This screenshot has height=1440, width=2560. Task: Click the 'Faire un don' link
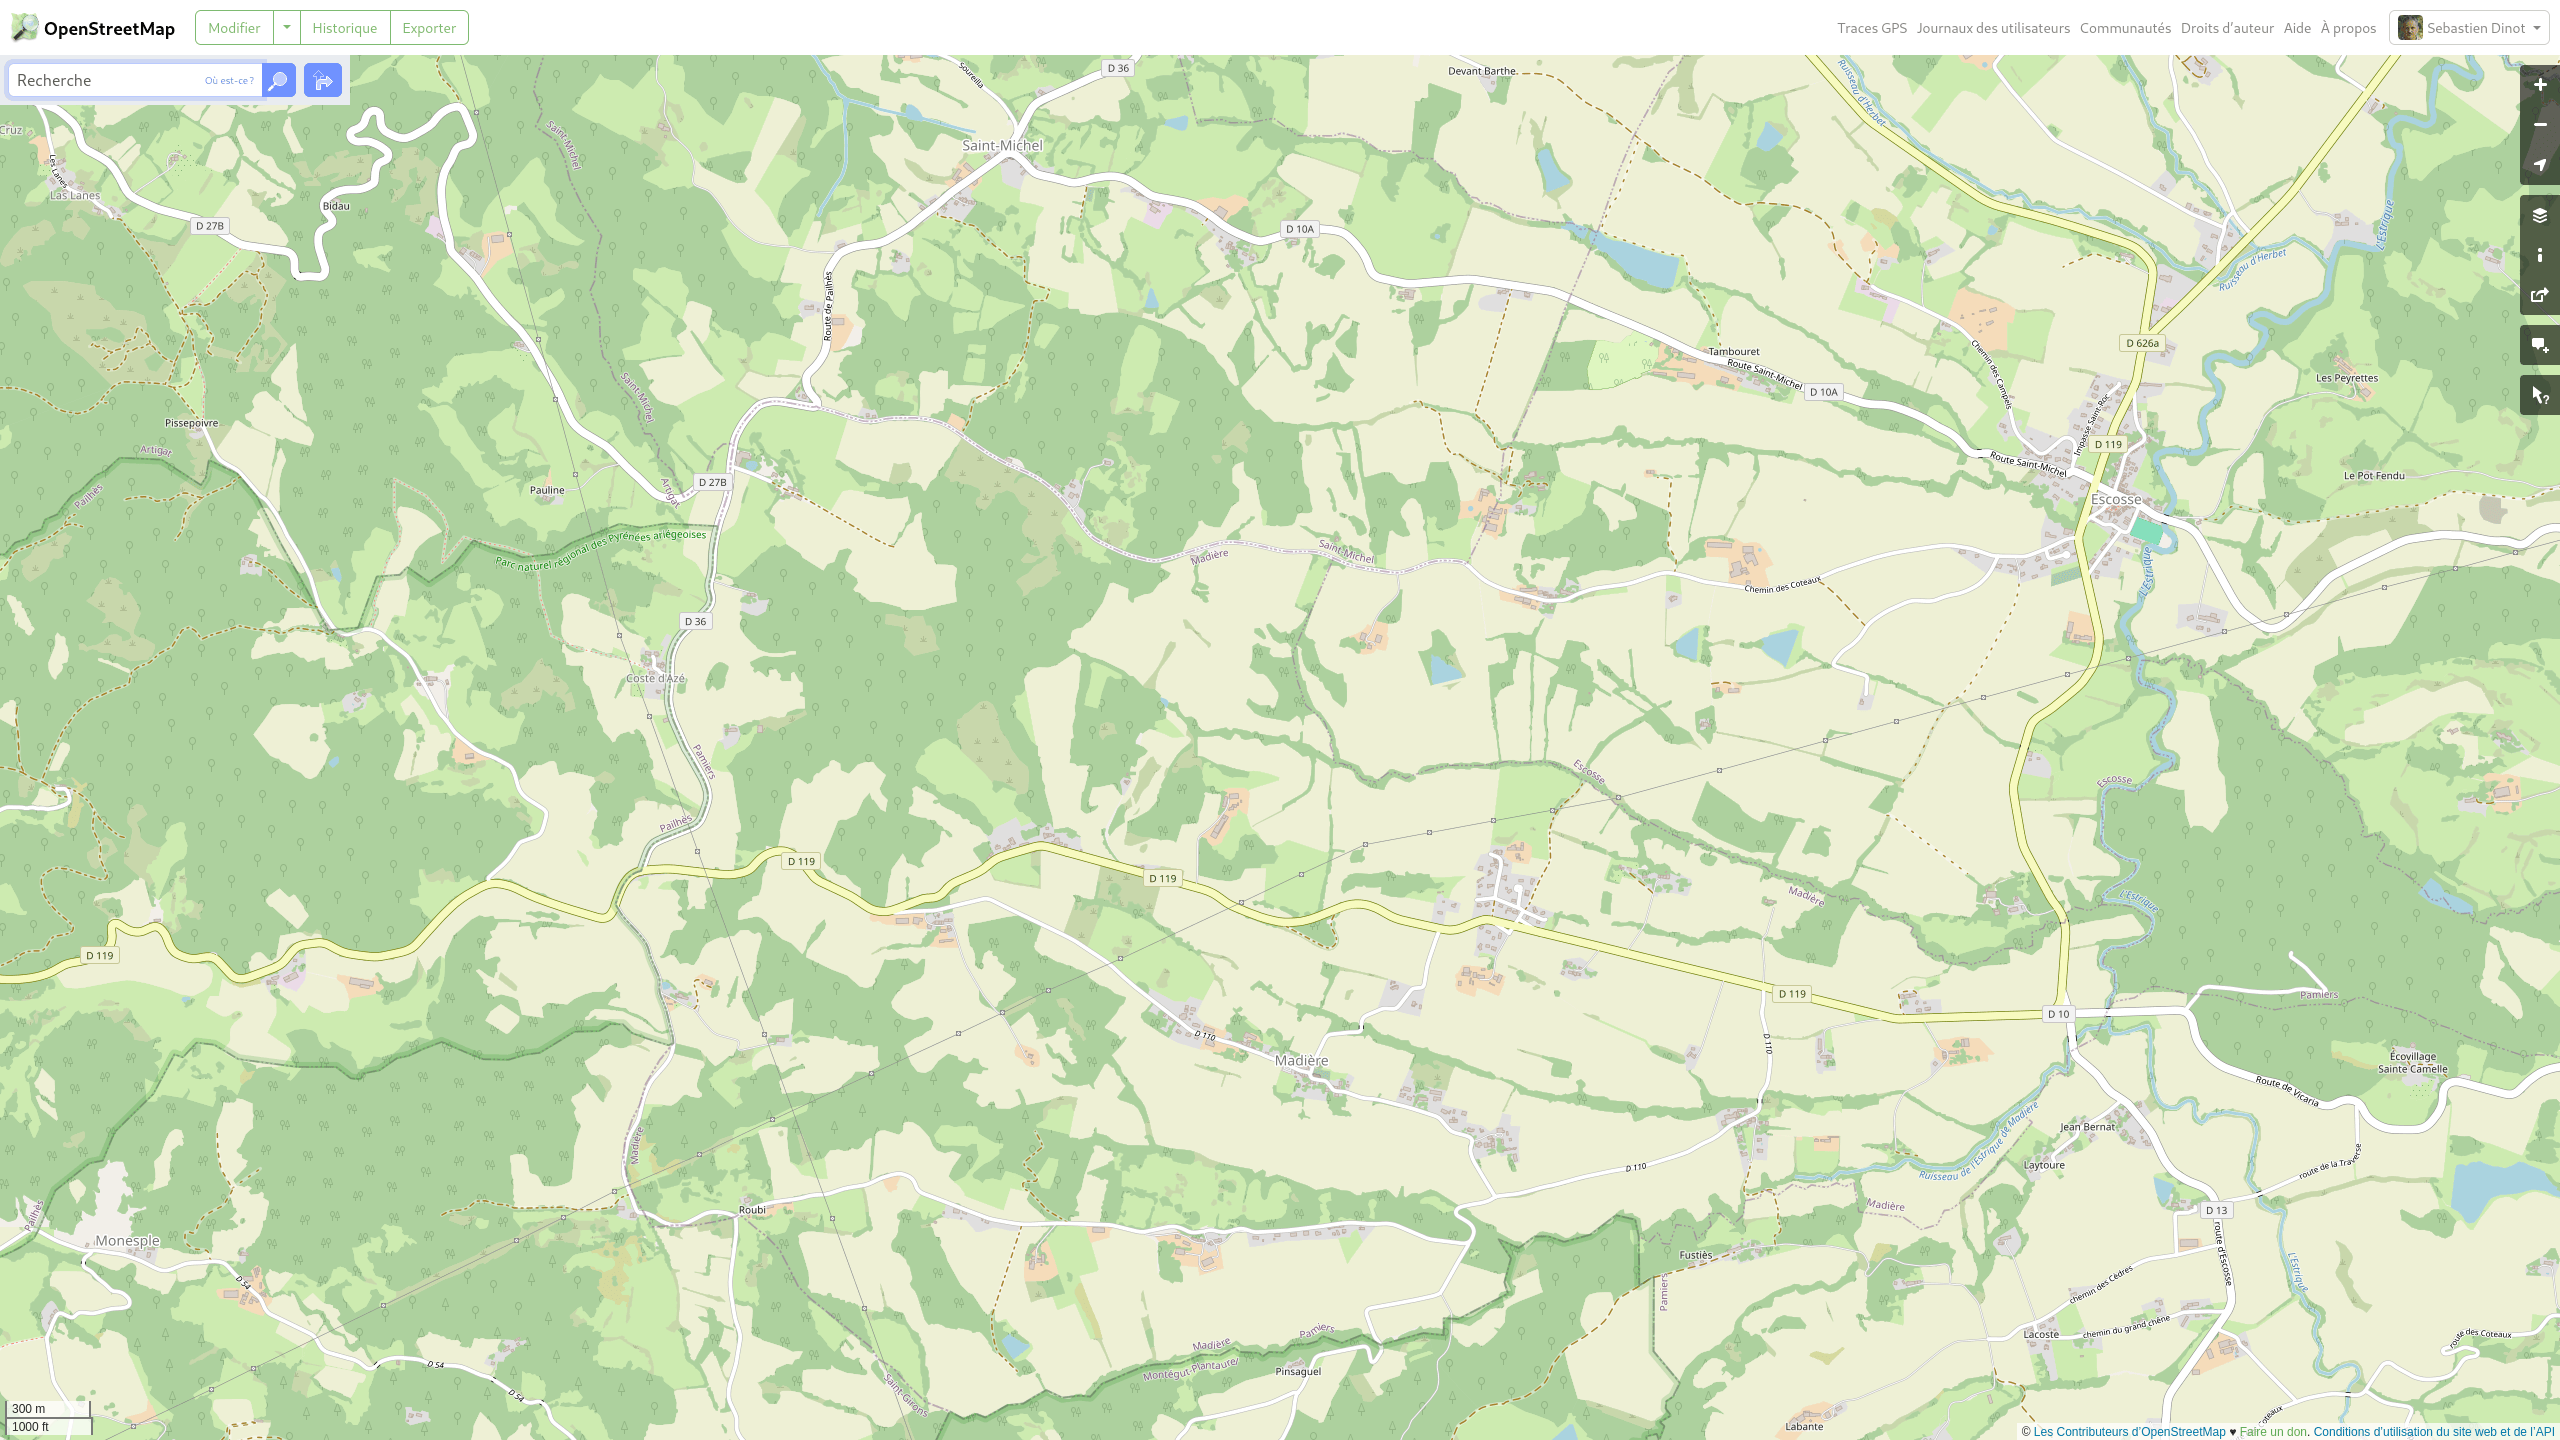[x=2273, y=1432]
